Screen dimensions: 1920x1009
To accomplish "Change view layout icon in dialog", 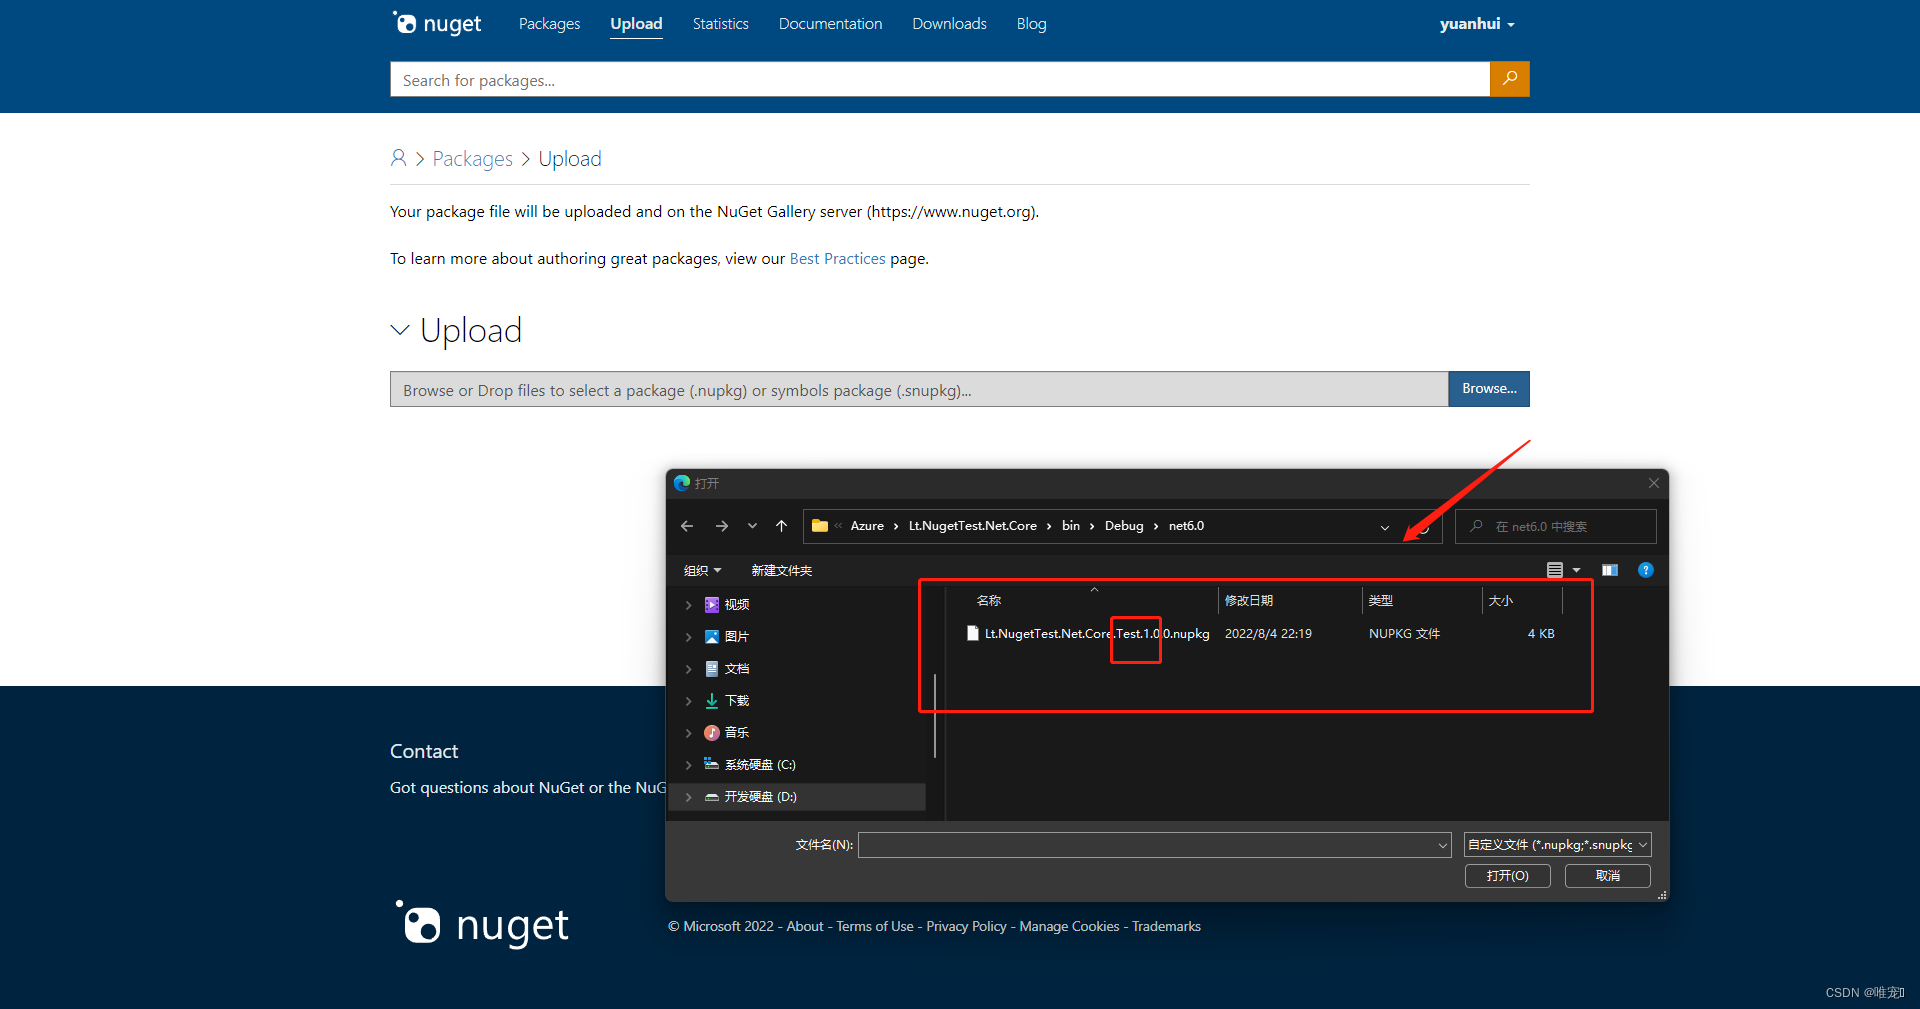I will (1554, 570).
